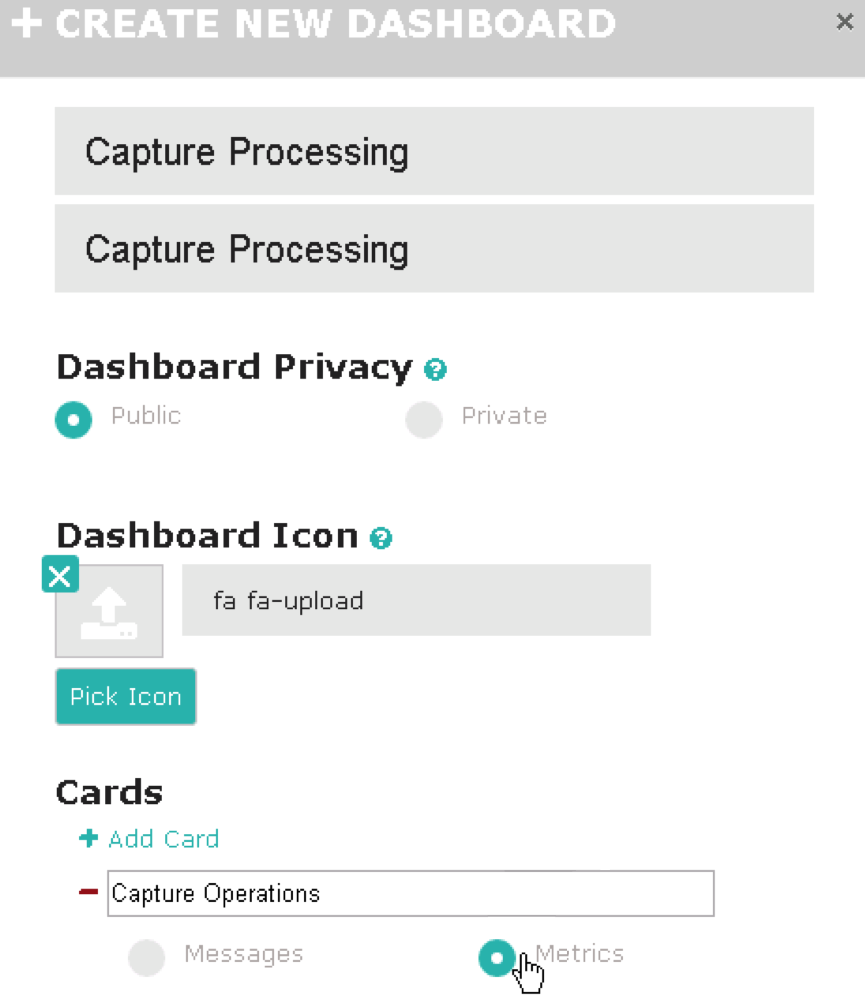Image resolution: width=865 pixels, height=1001 pixels.
Task: Select the Public privacy option
Action: pyautogui.click(x=73, y=419)
